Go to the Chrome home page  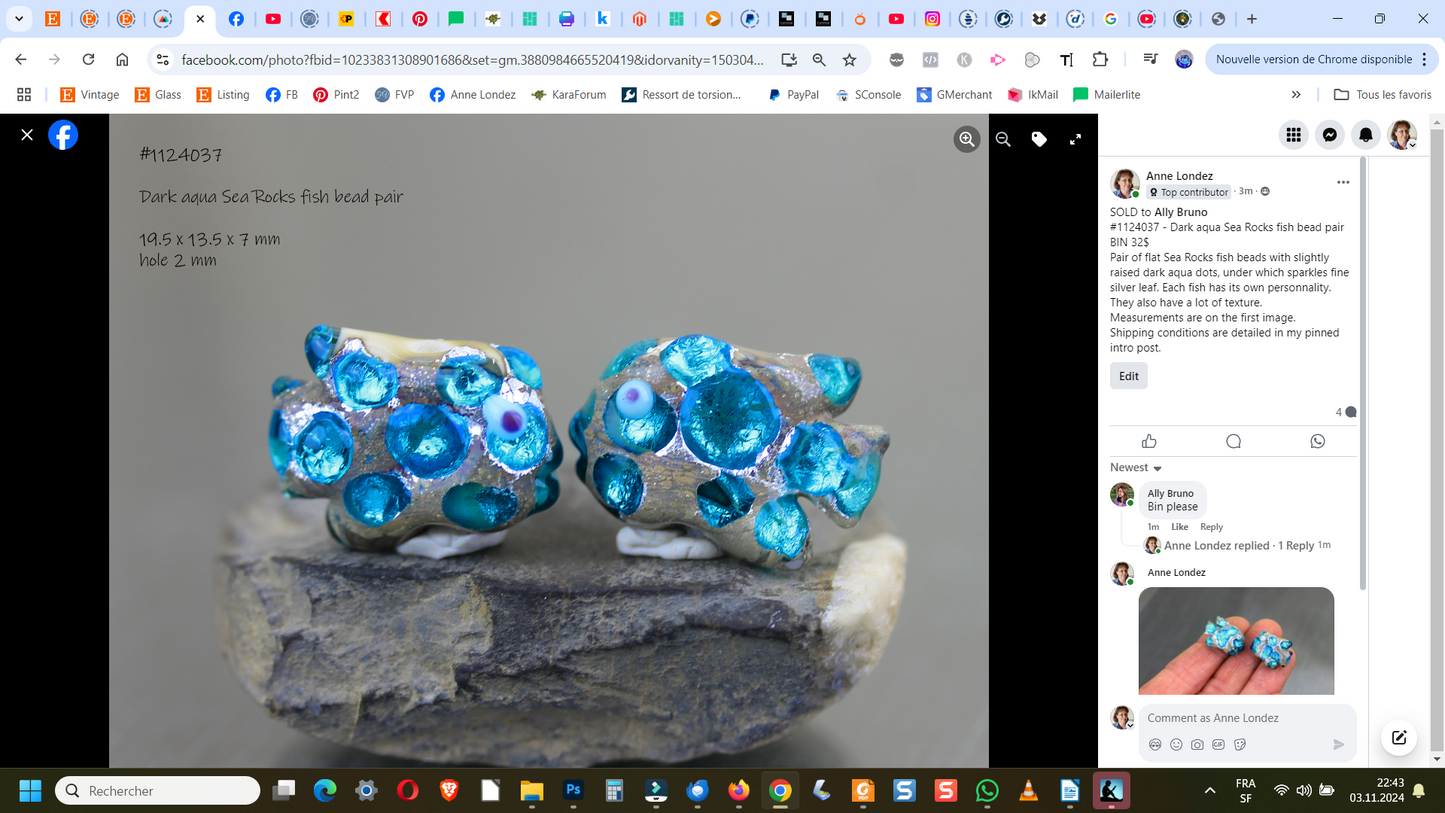pos(122,60)
